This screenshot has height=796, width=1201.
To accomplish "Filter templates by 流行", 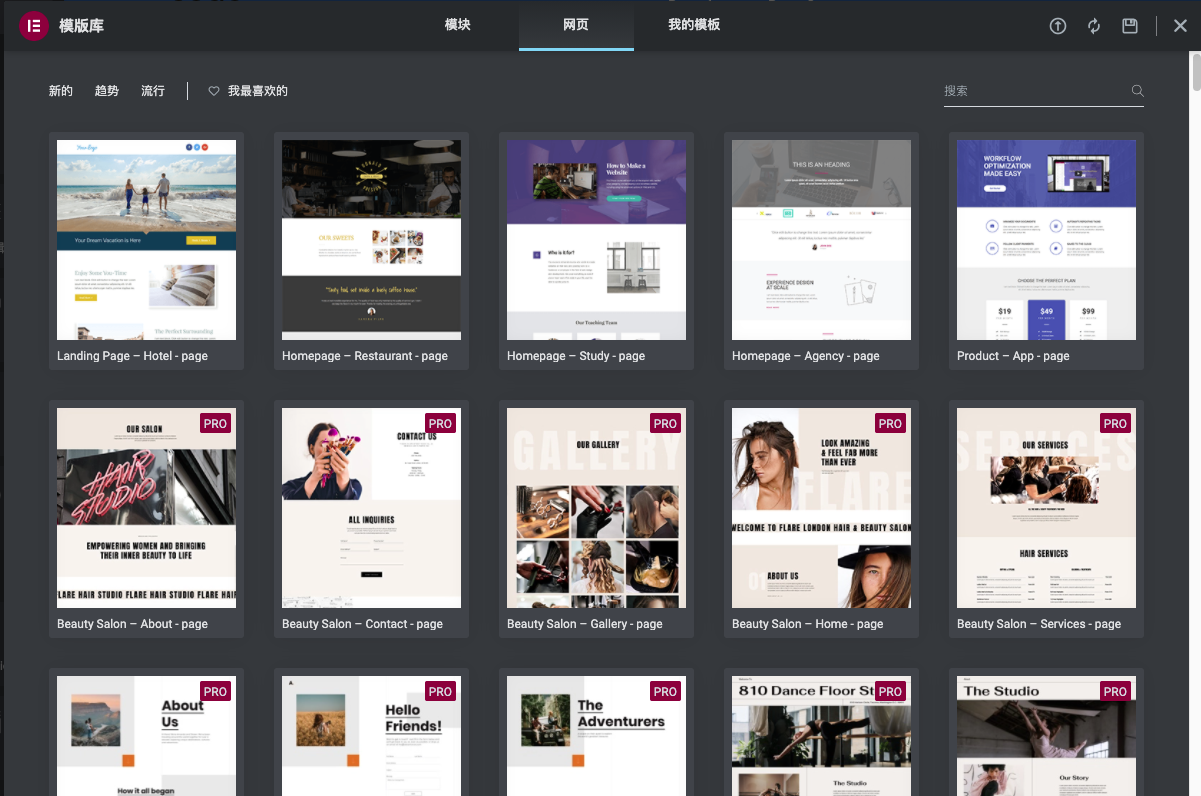I will pyautogui.click(x=153, y=91).
